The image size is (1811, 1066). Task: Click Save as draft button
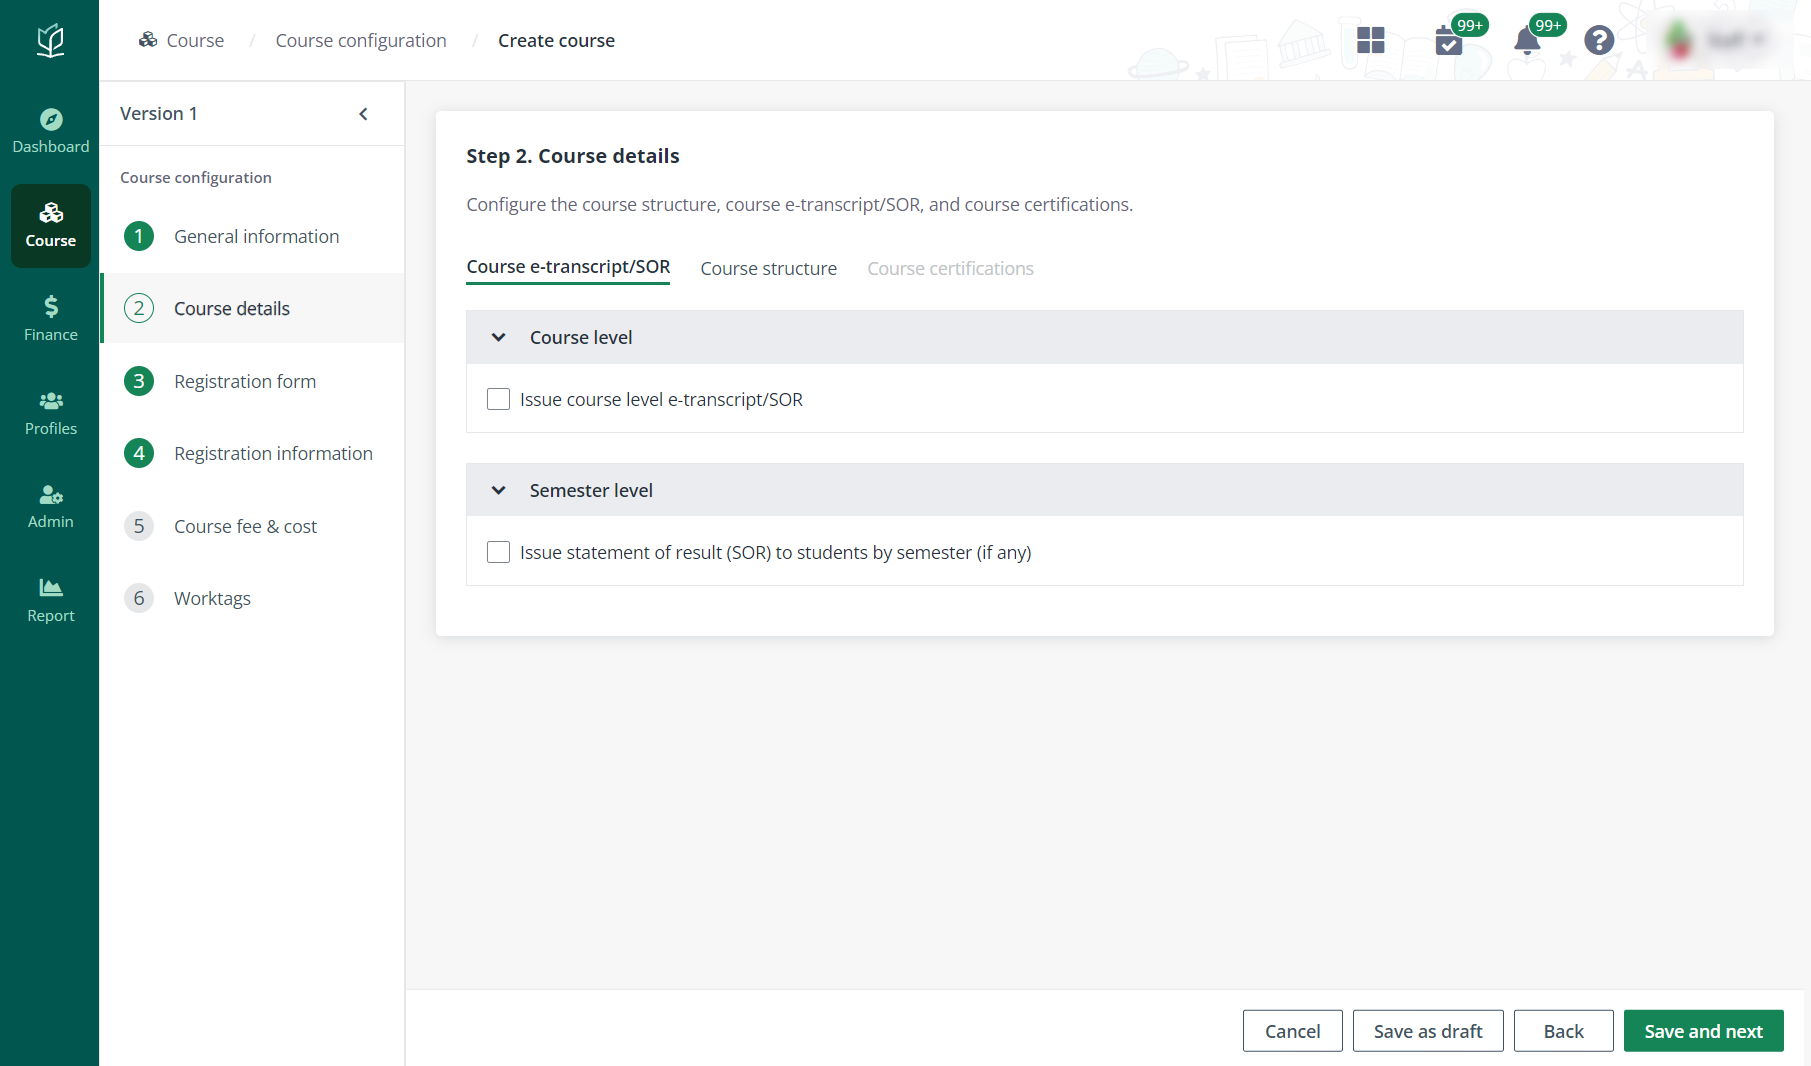[1428, 1031]
